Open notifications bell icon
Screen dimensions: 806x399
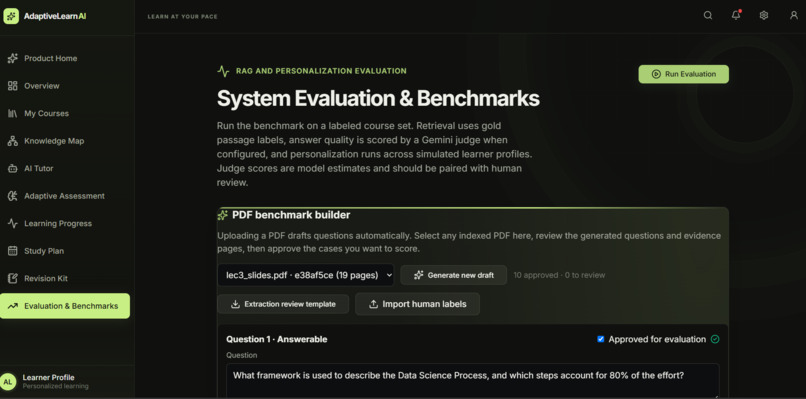point(736,15)
